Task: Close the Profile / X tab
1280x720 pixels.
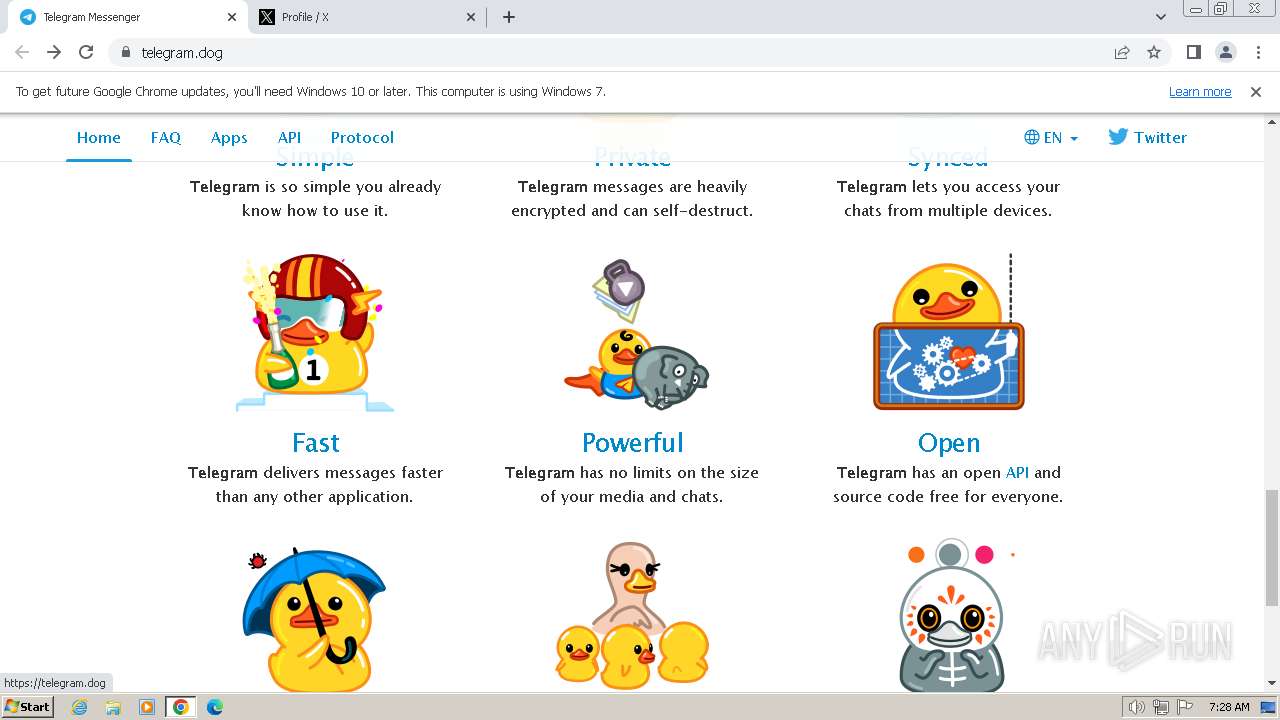Action: coord(472,17)
